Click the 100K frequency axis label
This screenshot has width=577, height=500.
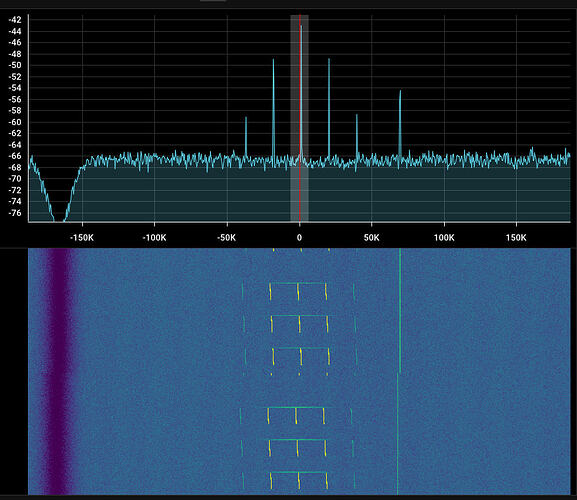tap(444, 238)
